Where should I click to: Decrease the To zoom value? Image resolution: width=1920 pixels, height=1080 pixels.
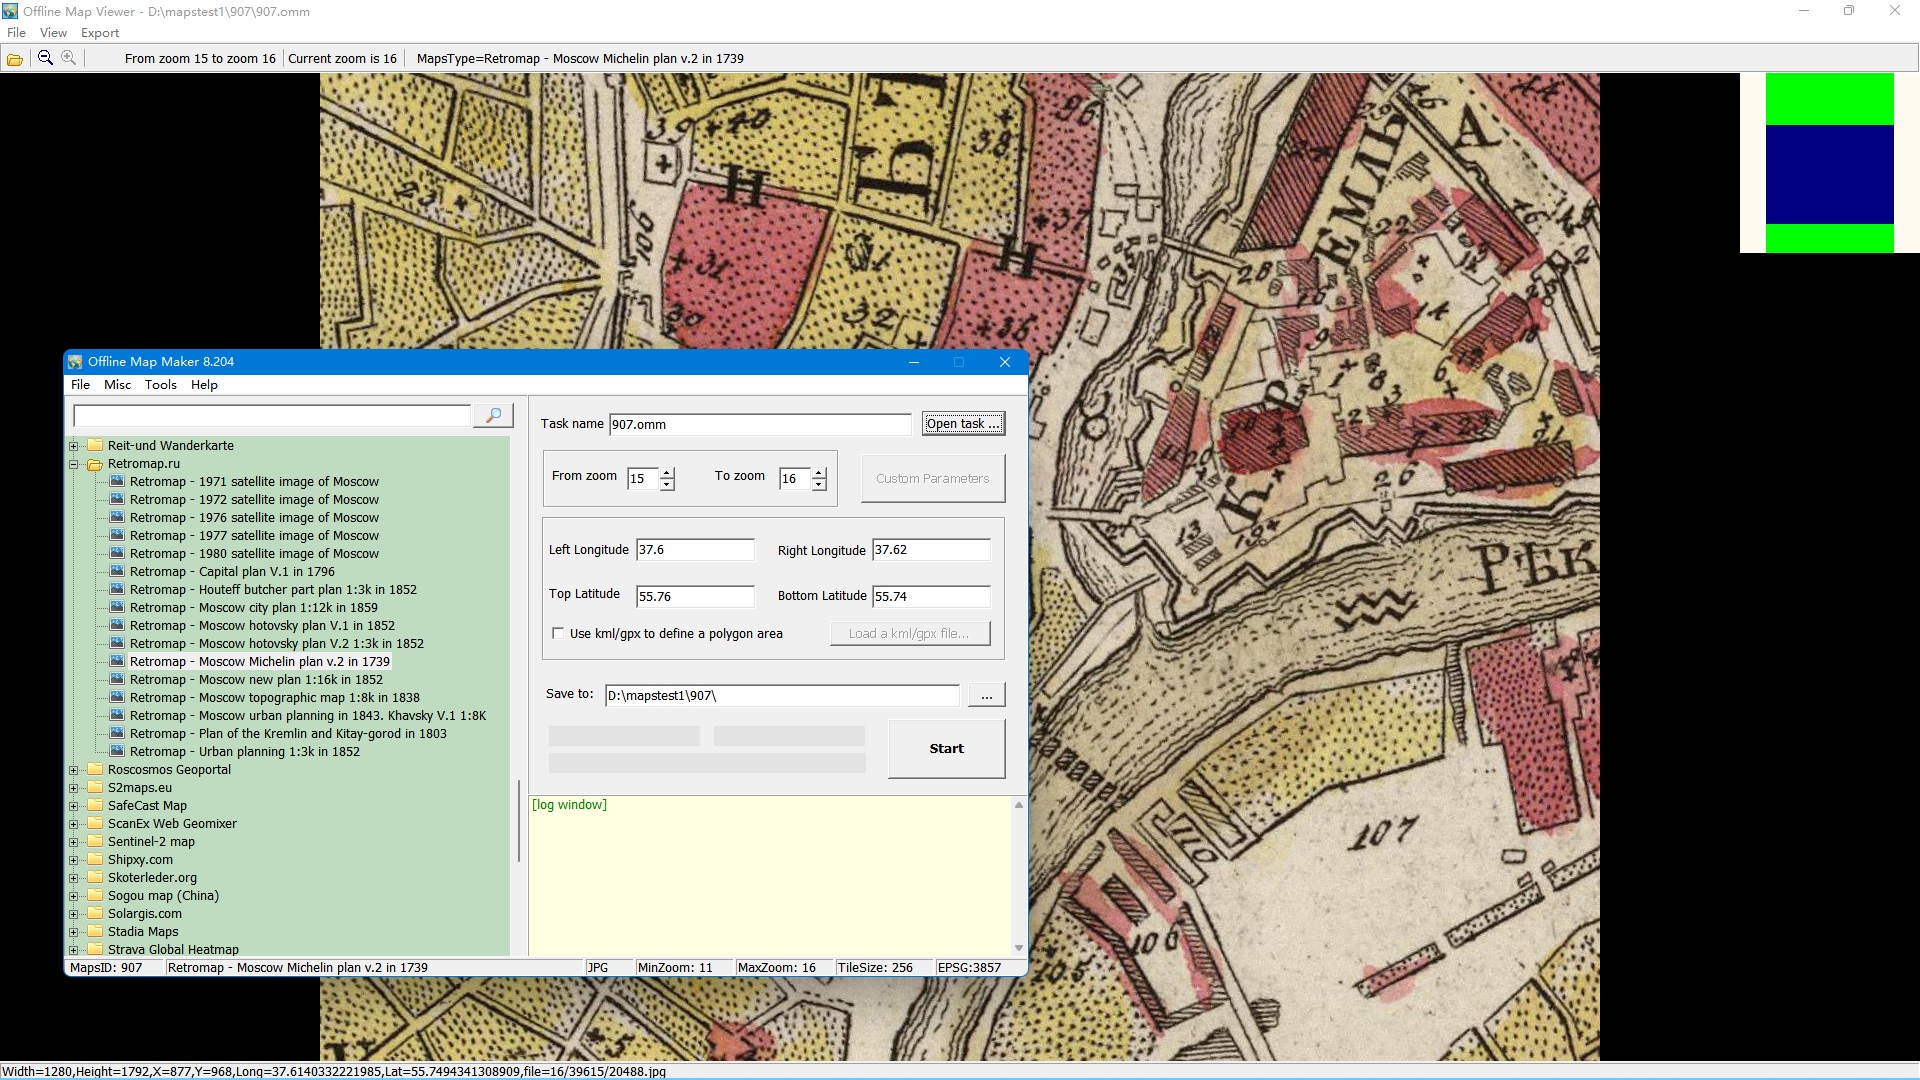pos(819,485)
